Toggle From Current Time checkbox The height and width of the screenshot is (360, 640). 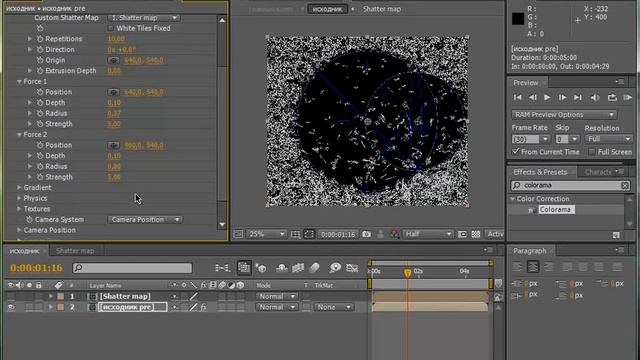point(516,152)
